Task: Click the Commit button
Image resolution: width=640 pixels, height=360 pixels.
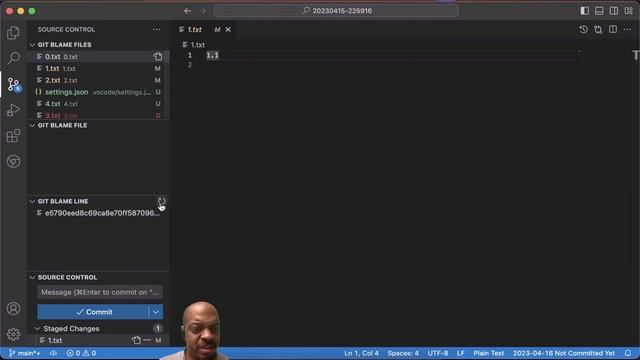Action: coord(93,312)
